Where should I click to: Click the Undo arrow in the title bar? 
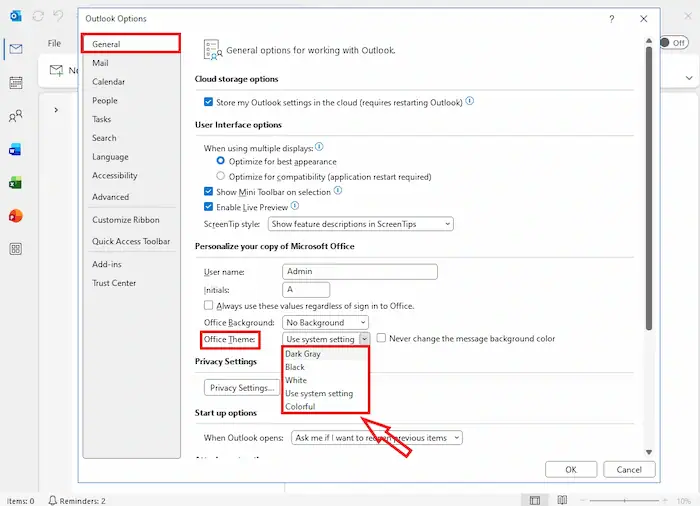pyautogui.click(x=58, y=16)
